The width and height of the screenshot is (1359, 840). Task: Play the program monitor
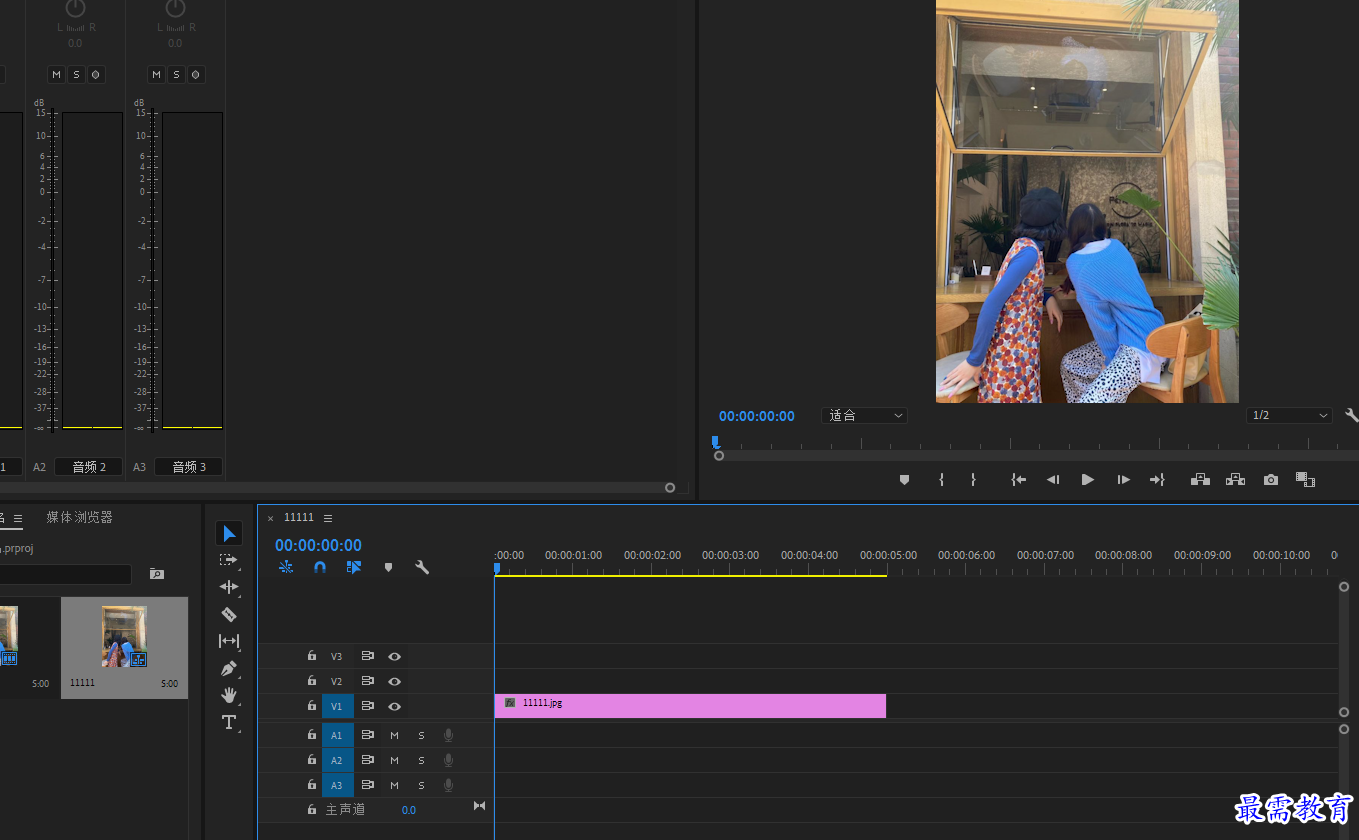coord(1088,480)
